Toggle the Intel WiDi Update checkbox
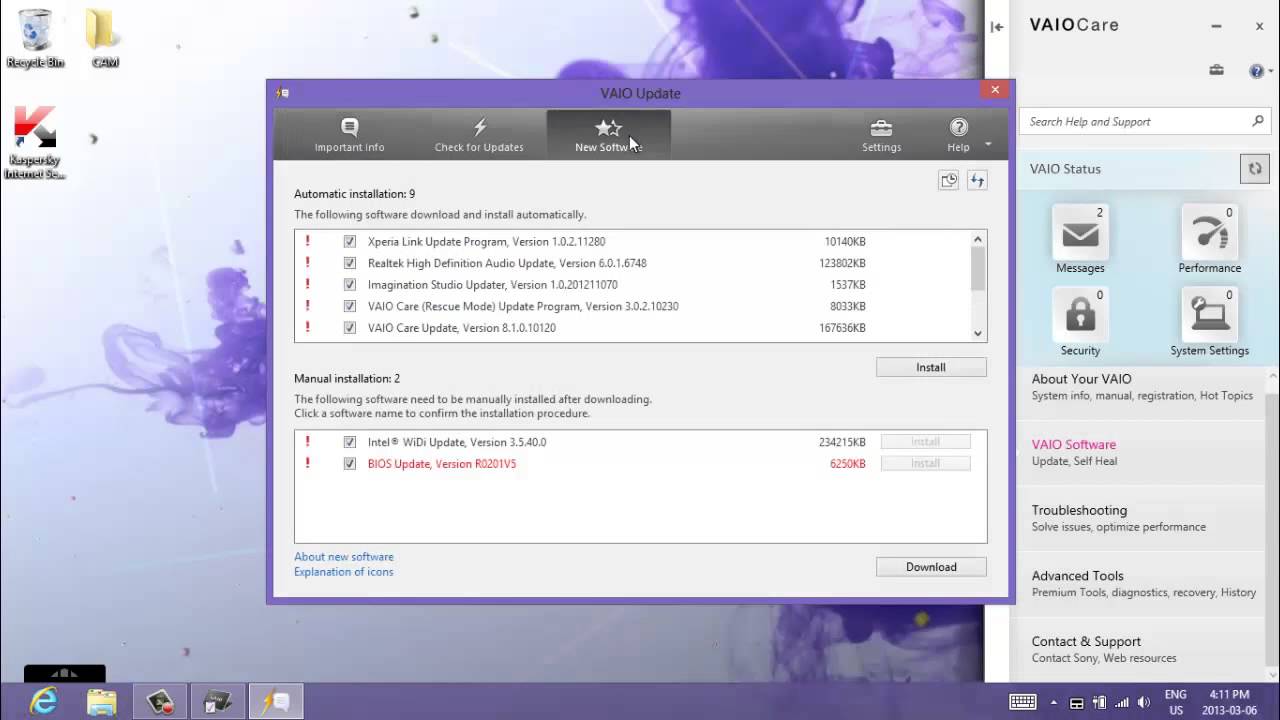 click(350, 442)
